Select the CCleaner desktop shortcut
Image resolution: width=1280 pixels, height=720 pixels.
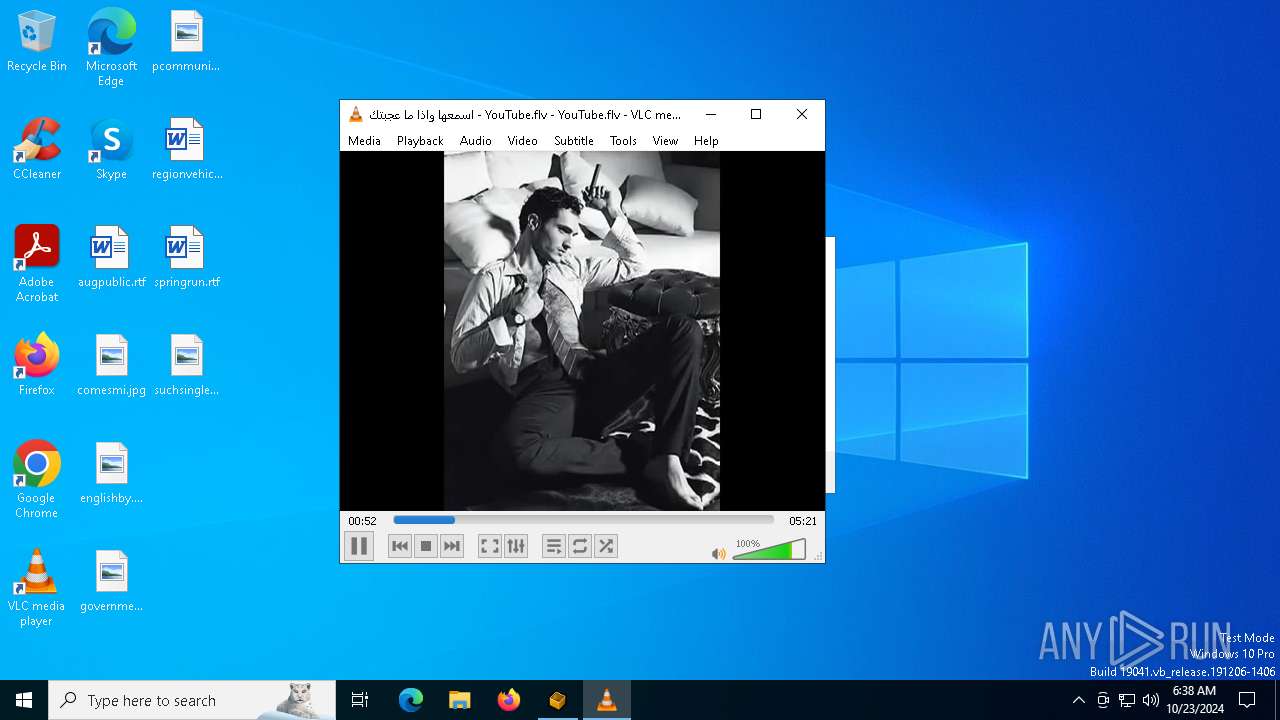[x=37, y=150]
